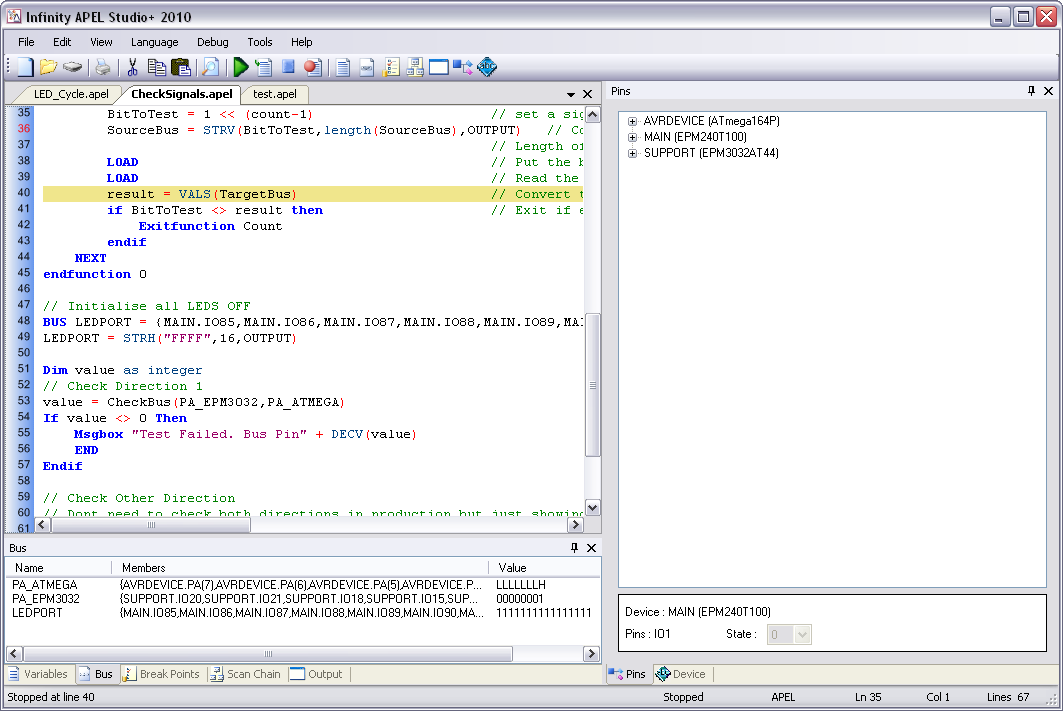Expand the MAIN (EPM240T100) tree node
Viewport: 1063px width, 711px height.
click(632, 137)
